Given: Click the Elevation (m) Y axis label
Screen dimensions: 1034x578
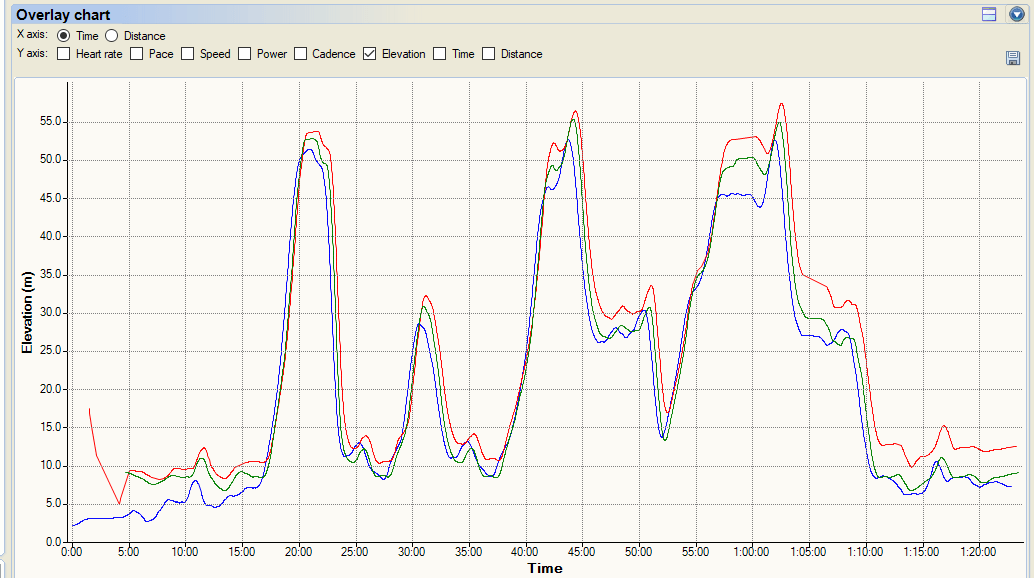Looking at the screenshot, I should pyautogui.click(x=27, y=312).
